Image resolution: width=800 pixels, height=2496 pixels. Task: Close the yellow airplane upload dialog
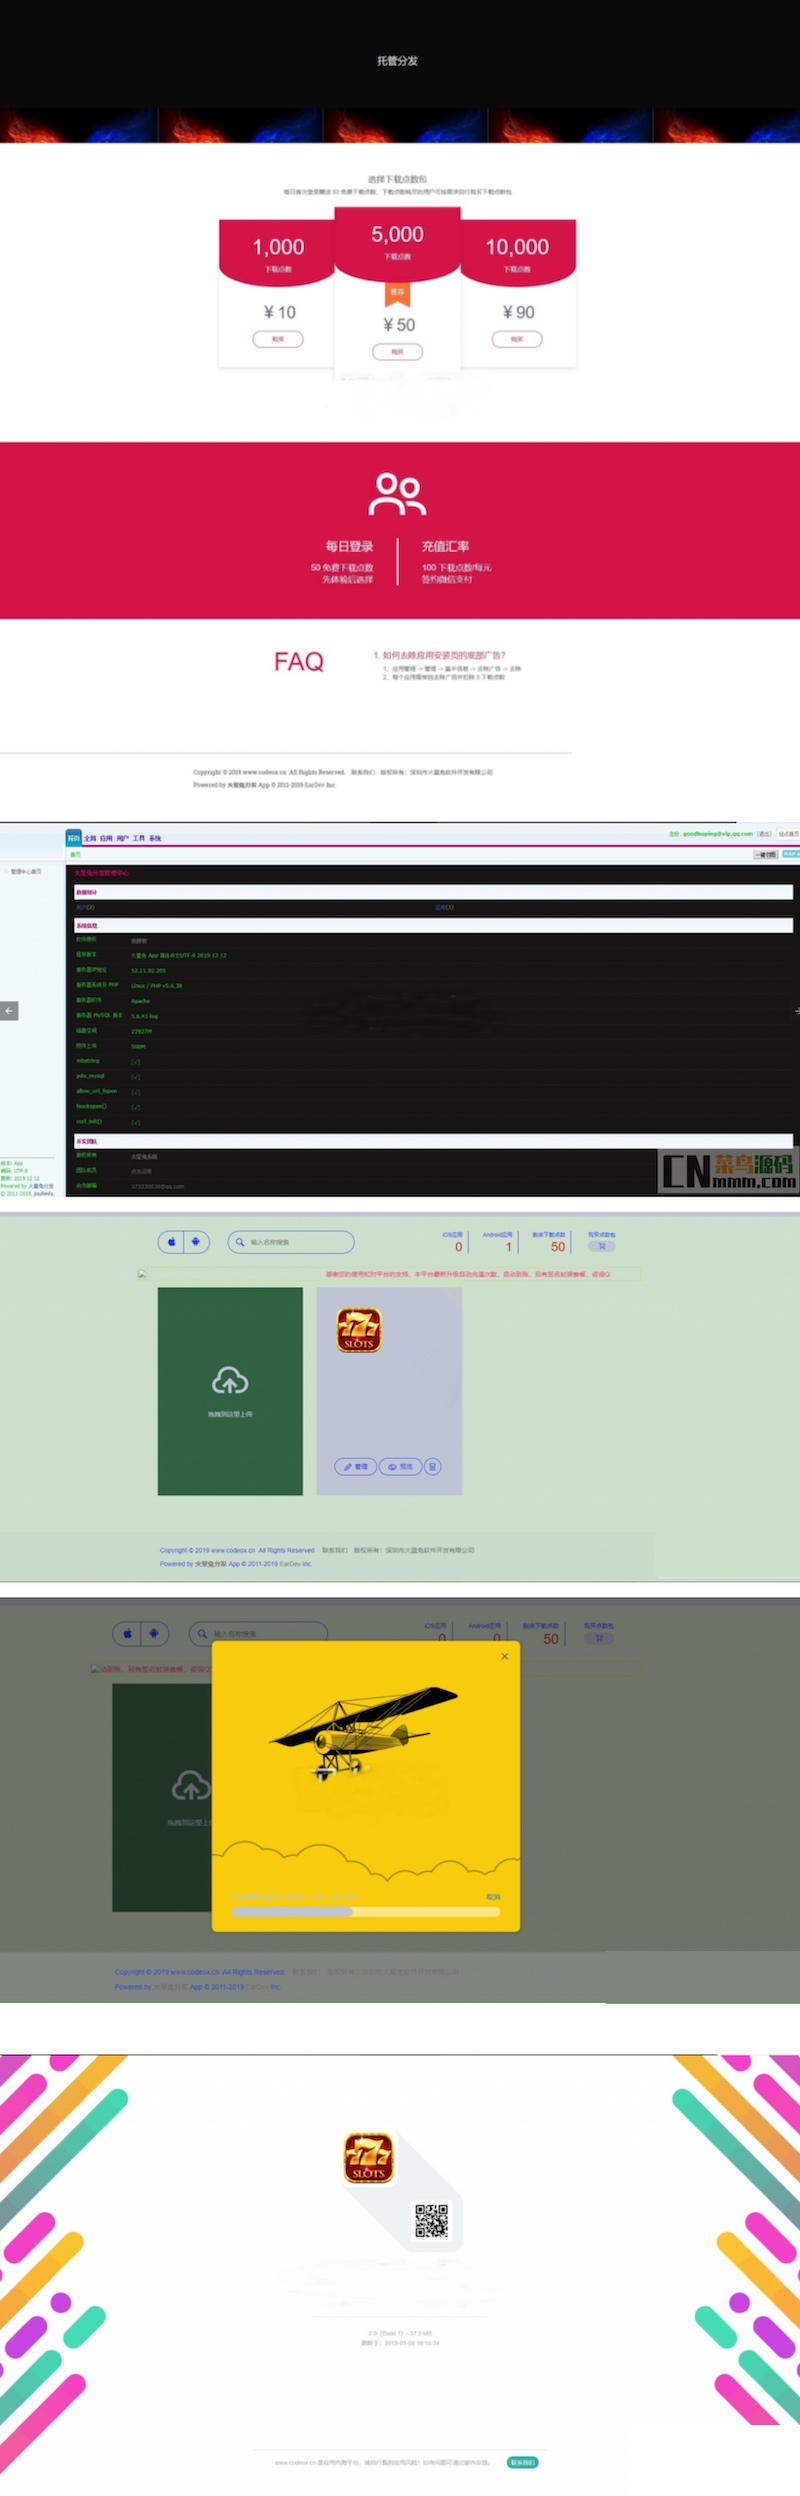(505, 1656)
